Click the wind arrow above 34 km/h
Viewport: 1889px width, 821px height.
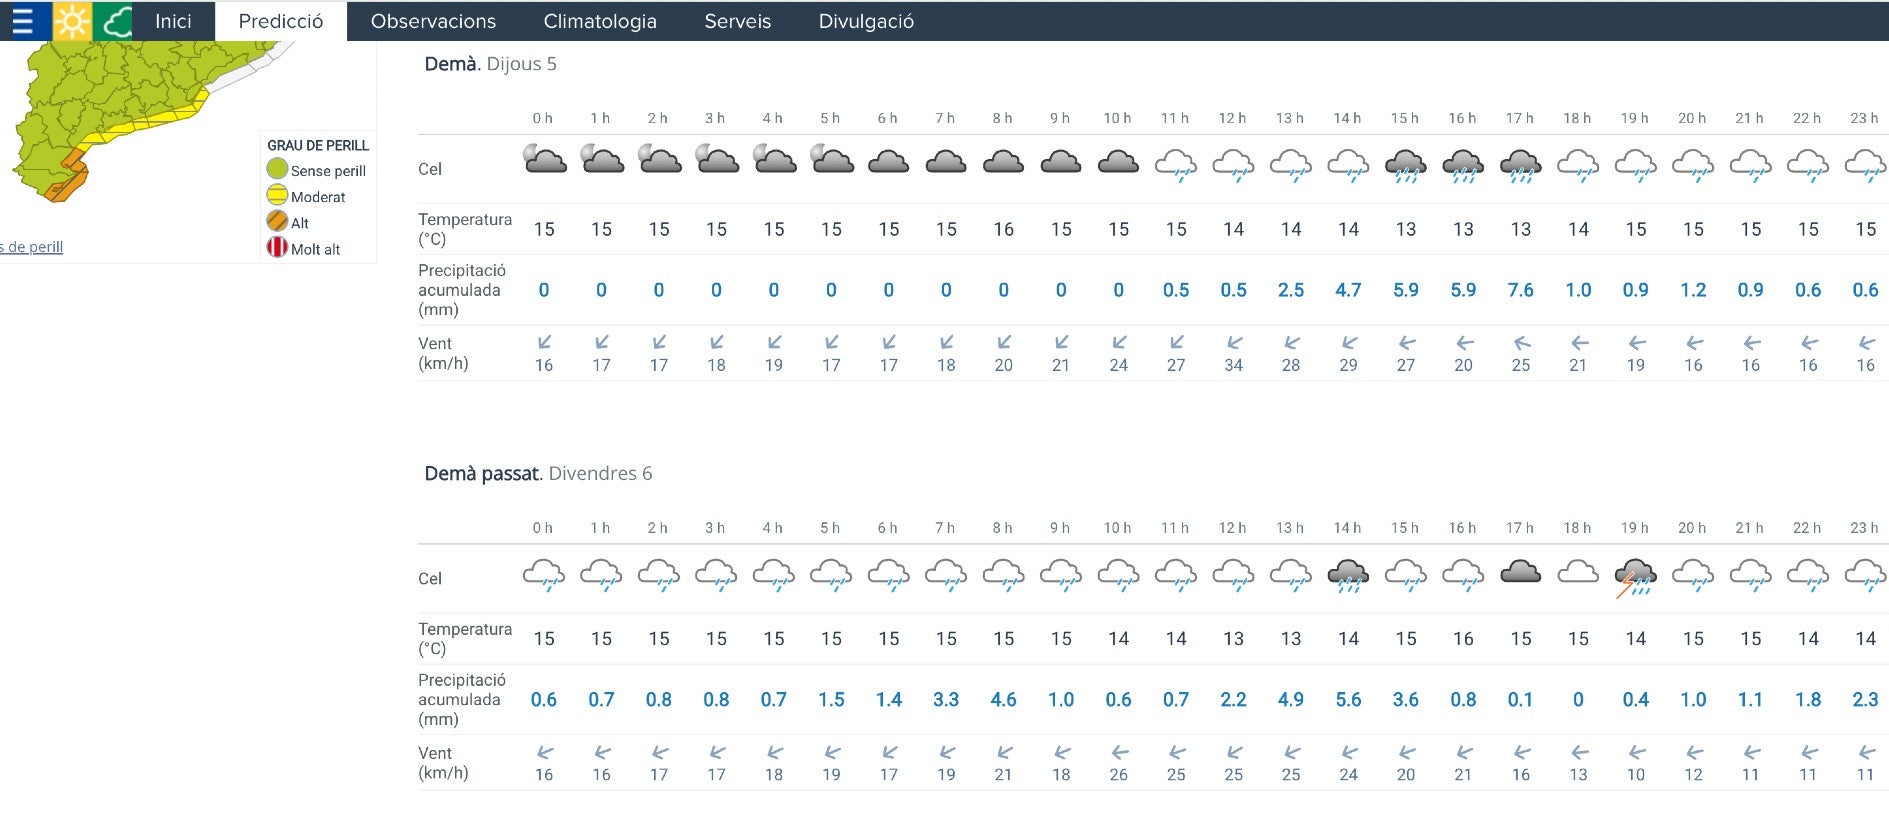[x=1234, y=343]
